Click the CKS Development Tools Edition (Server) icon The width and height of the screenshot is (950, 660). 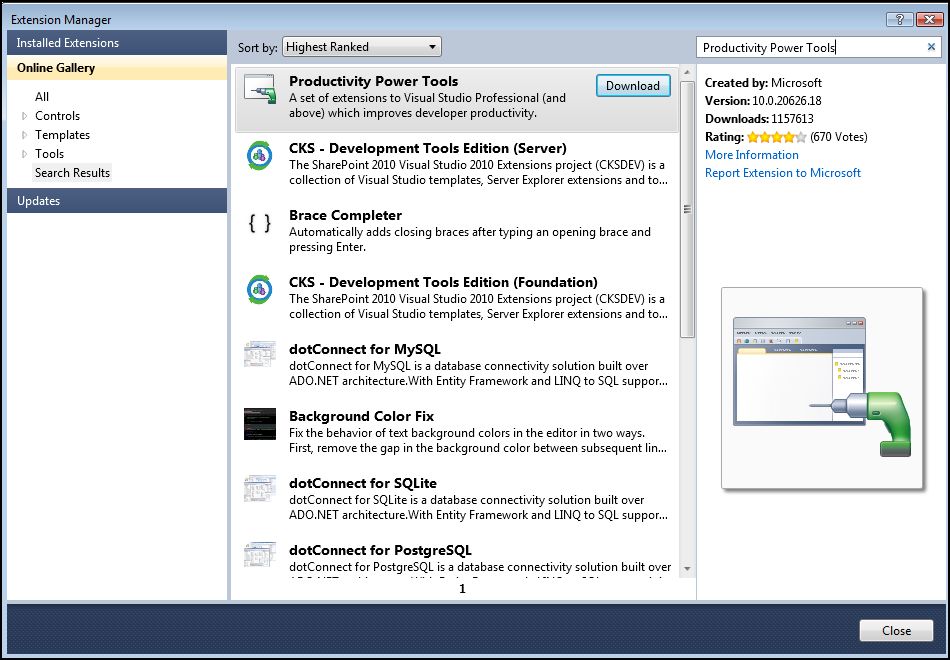coord(259,156)
